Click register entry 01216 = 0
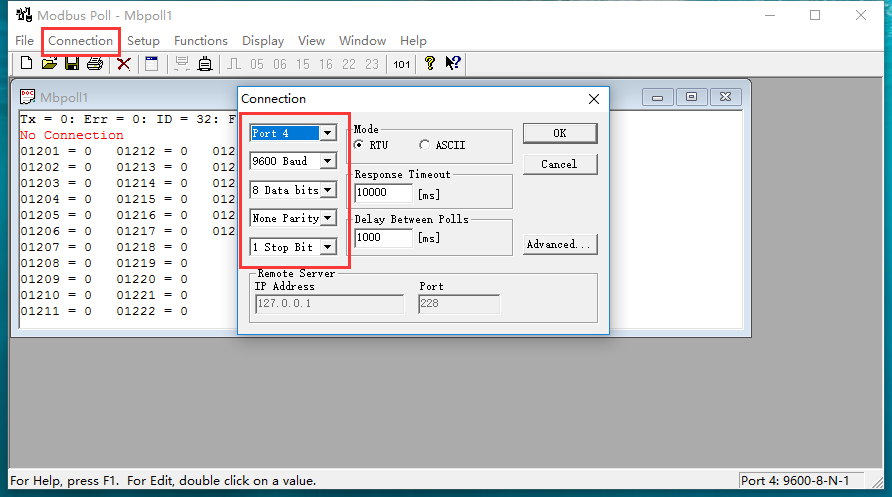The height and width of the screenshot is (497, 892). [152, 215]
